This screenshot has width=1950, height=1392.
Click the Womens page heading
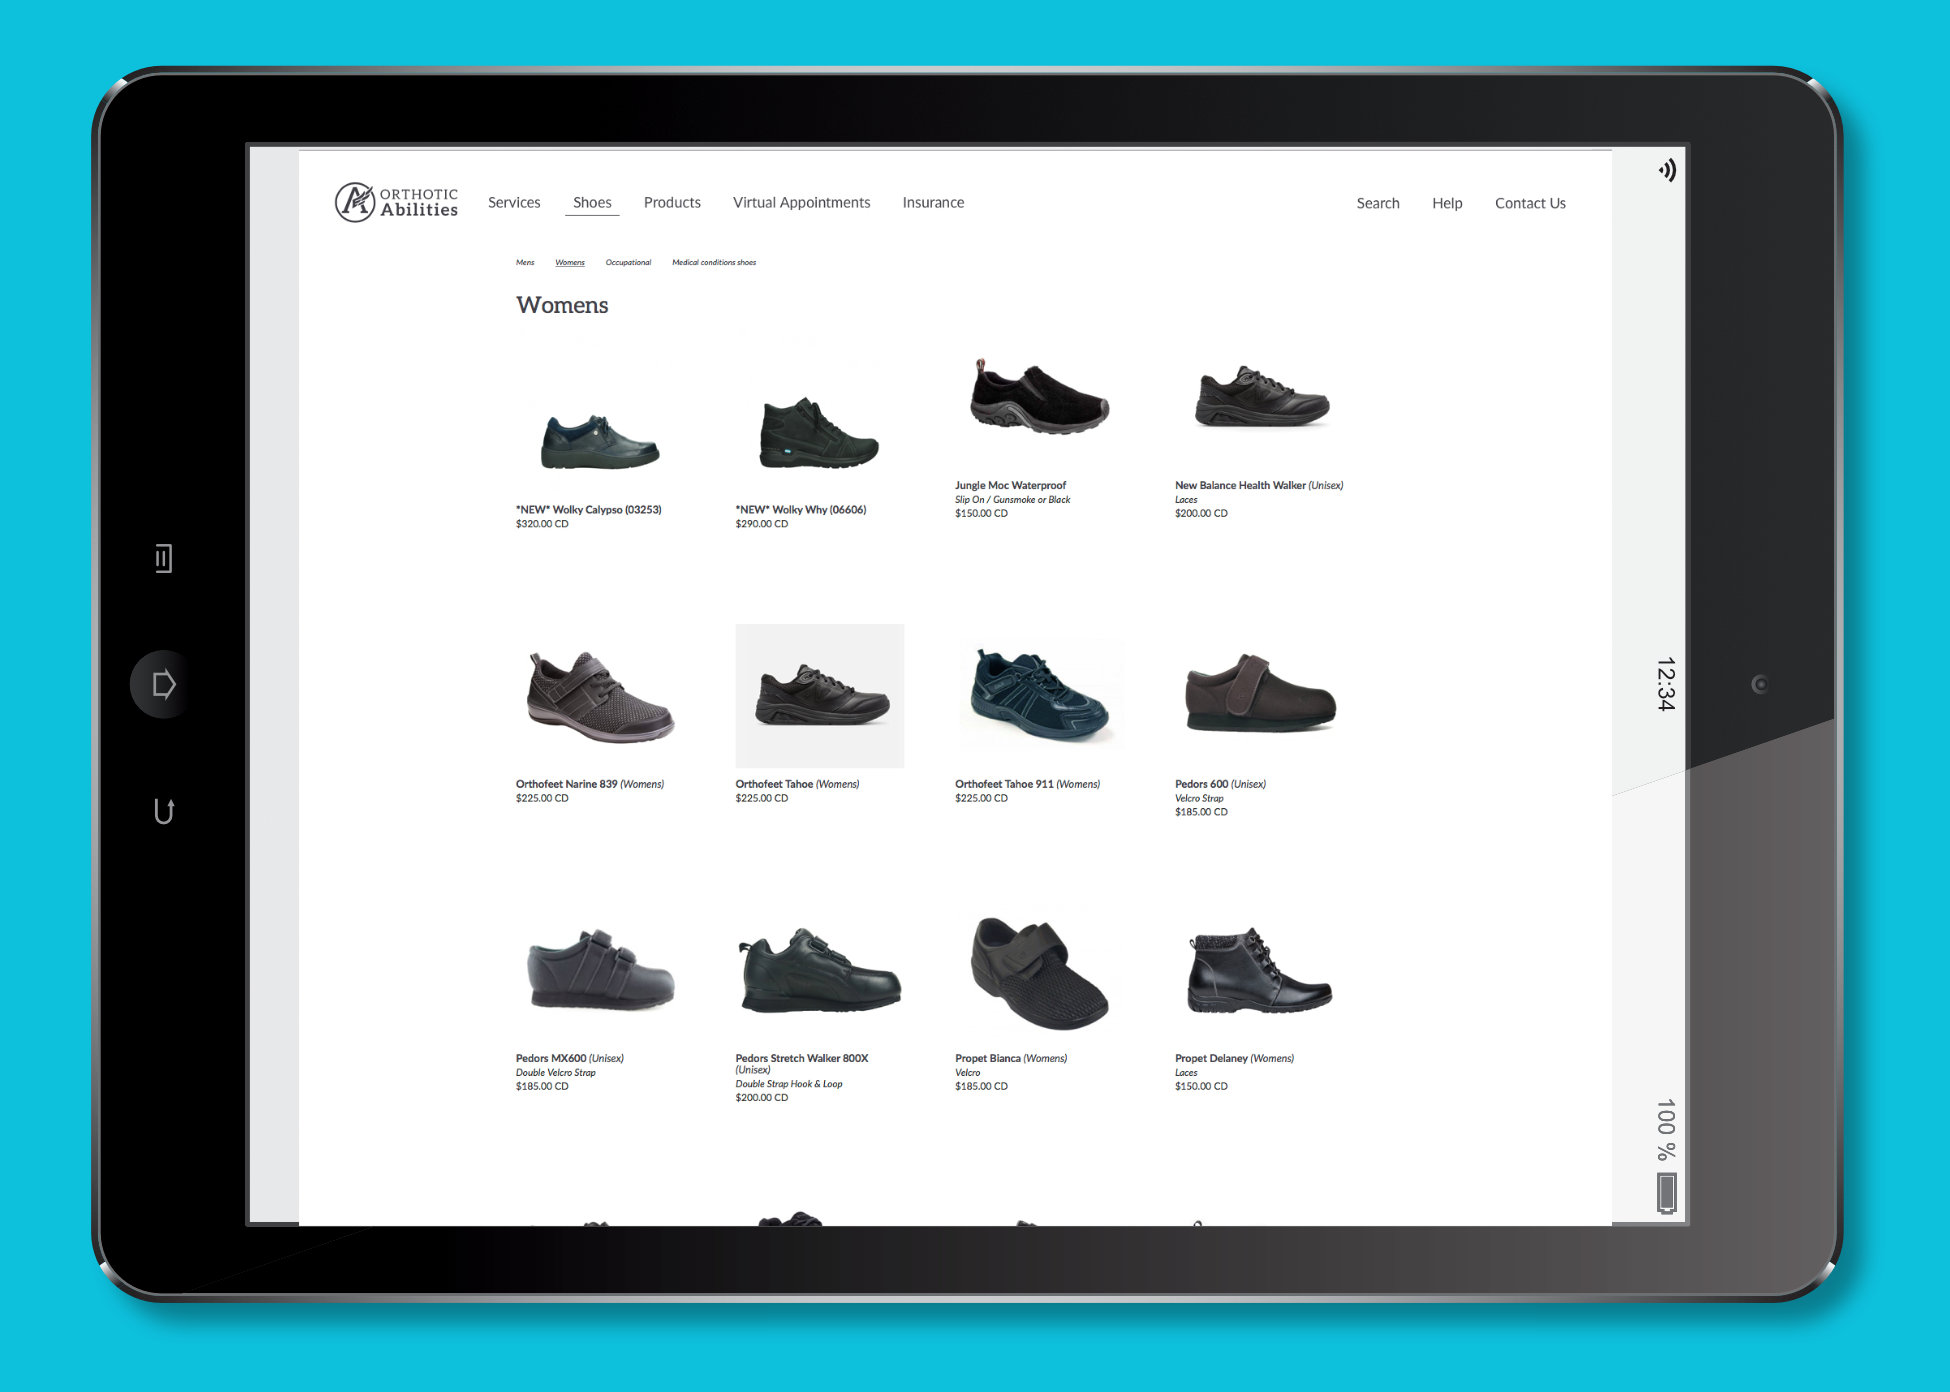[562, 305]
